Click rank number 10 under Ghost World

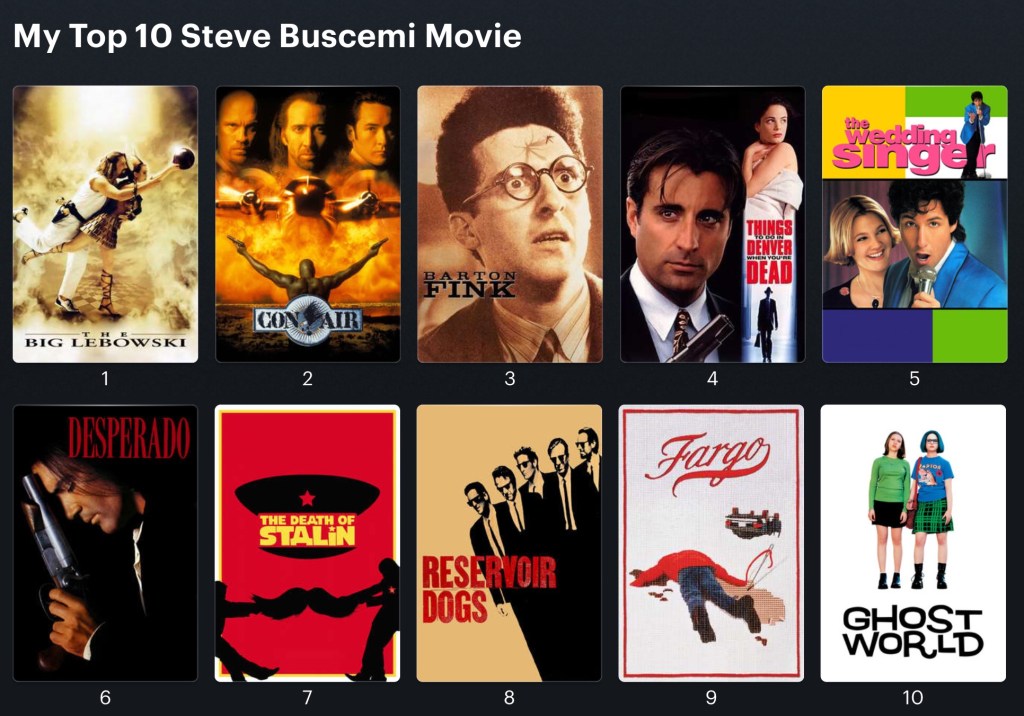(x=913, y=698)
